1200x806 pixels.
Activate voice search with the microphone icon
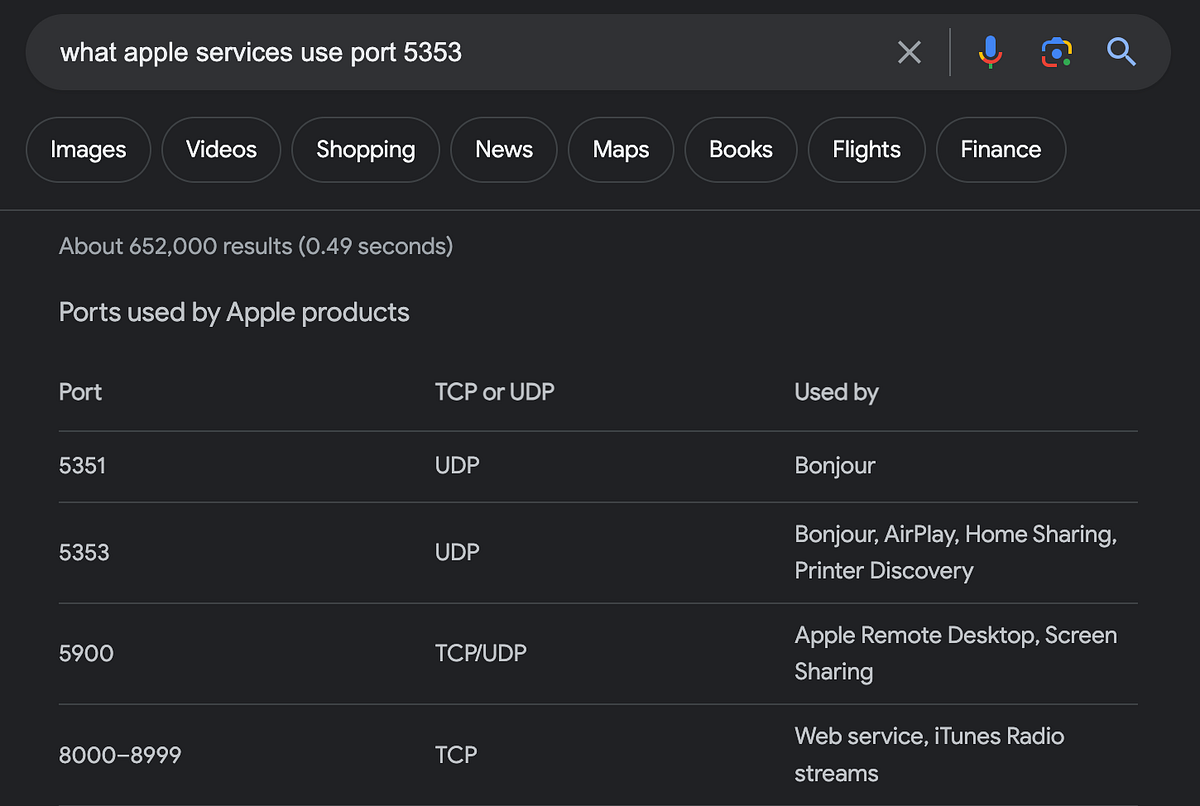[x=990, y=52]
